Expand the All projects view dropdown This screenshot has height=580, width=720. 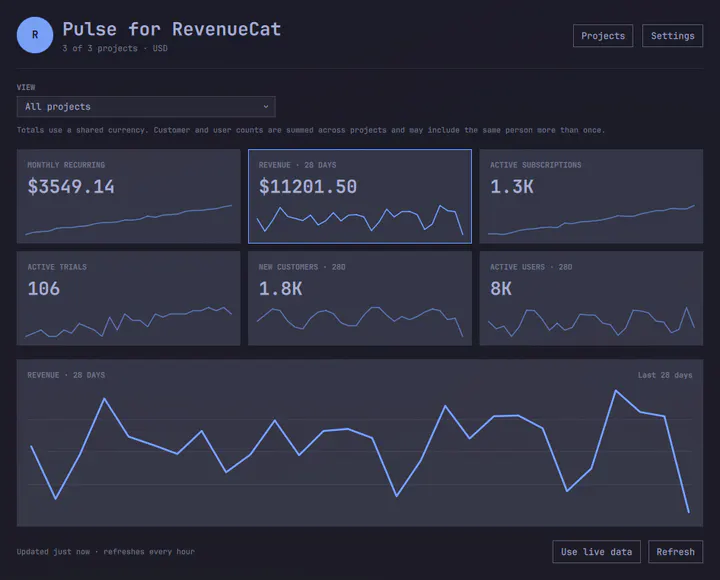click(146, 107)
